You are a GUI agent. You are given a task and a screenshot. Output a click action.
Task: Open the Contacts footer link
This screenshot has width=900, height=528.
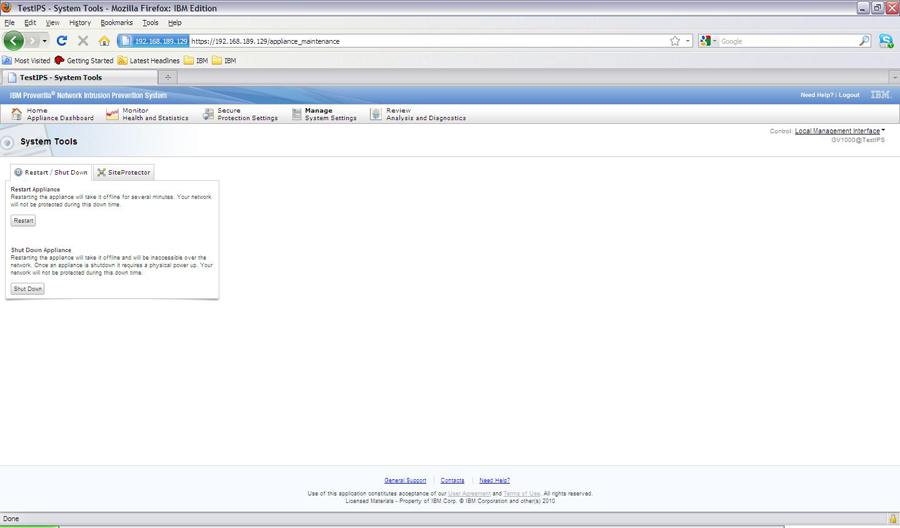click(452, 480)
